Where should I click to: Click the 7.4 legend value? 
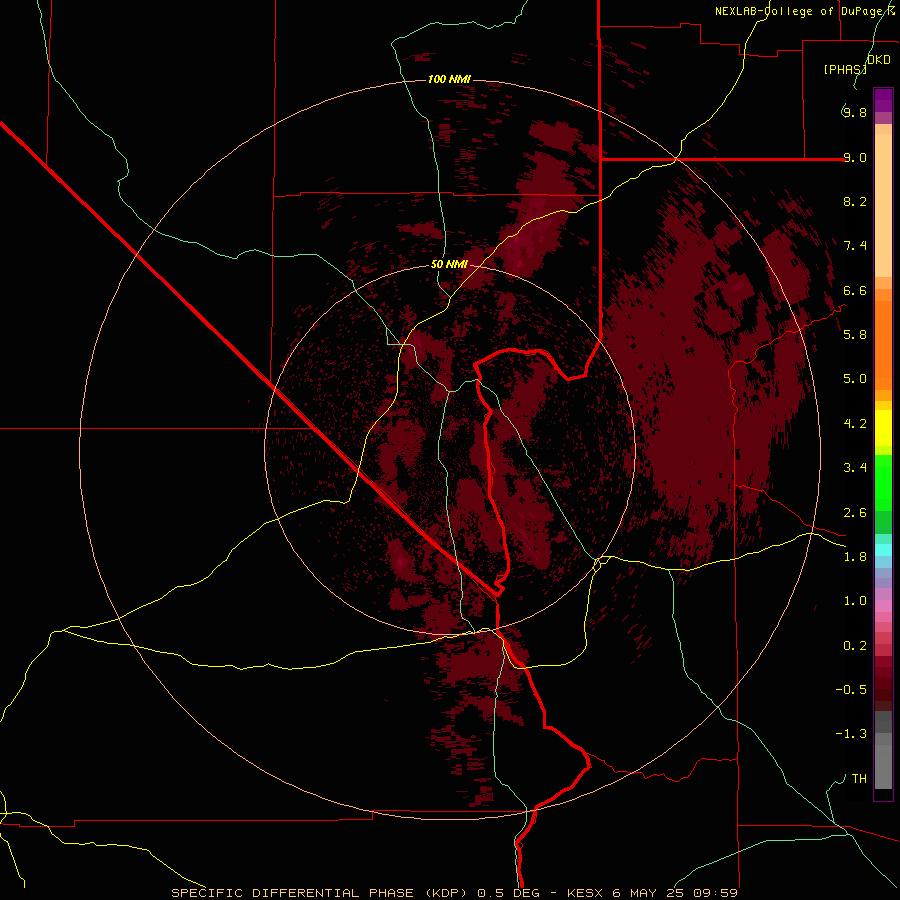(855, 246)
